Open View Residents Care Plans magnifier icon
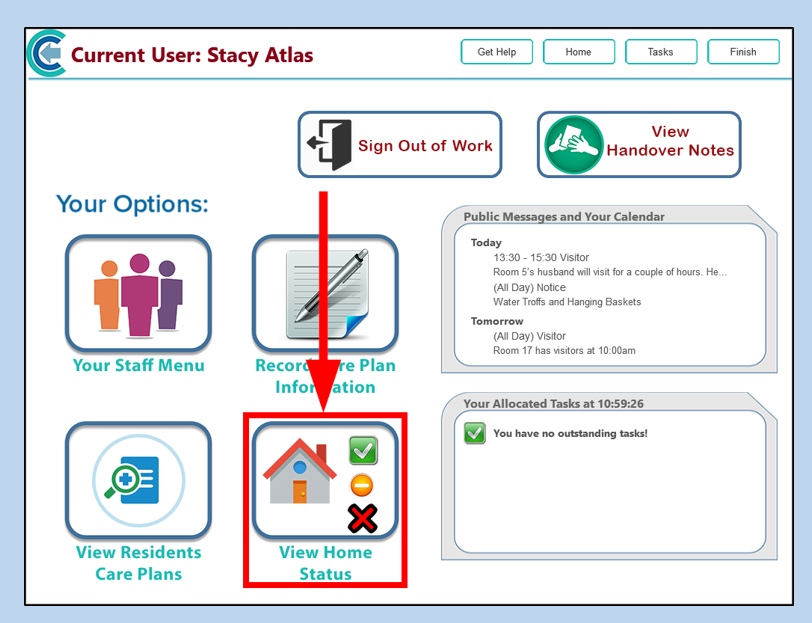This screenshot has height=623, width=812. pos(138,480)
